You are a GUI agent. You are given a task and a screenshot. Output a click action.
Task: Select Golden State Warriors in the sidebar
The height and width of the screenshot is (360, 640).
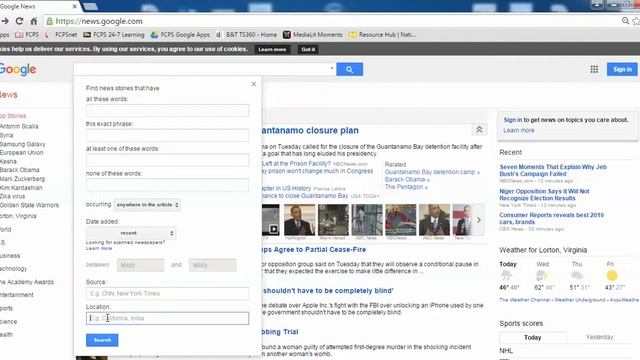tap(29, 205)
